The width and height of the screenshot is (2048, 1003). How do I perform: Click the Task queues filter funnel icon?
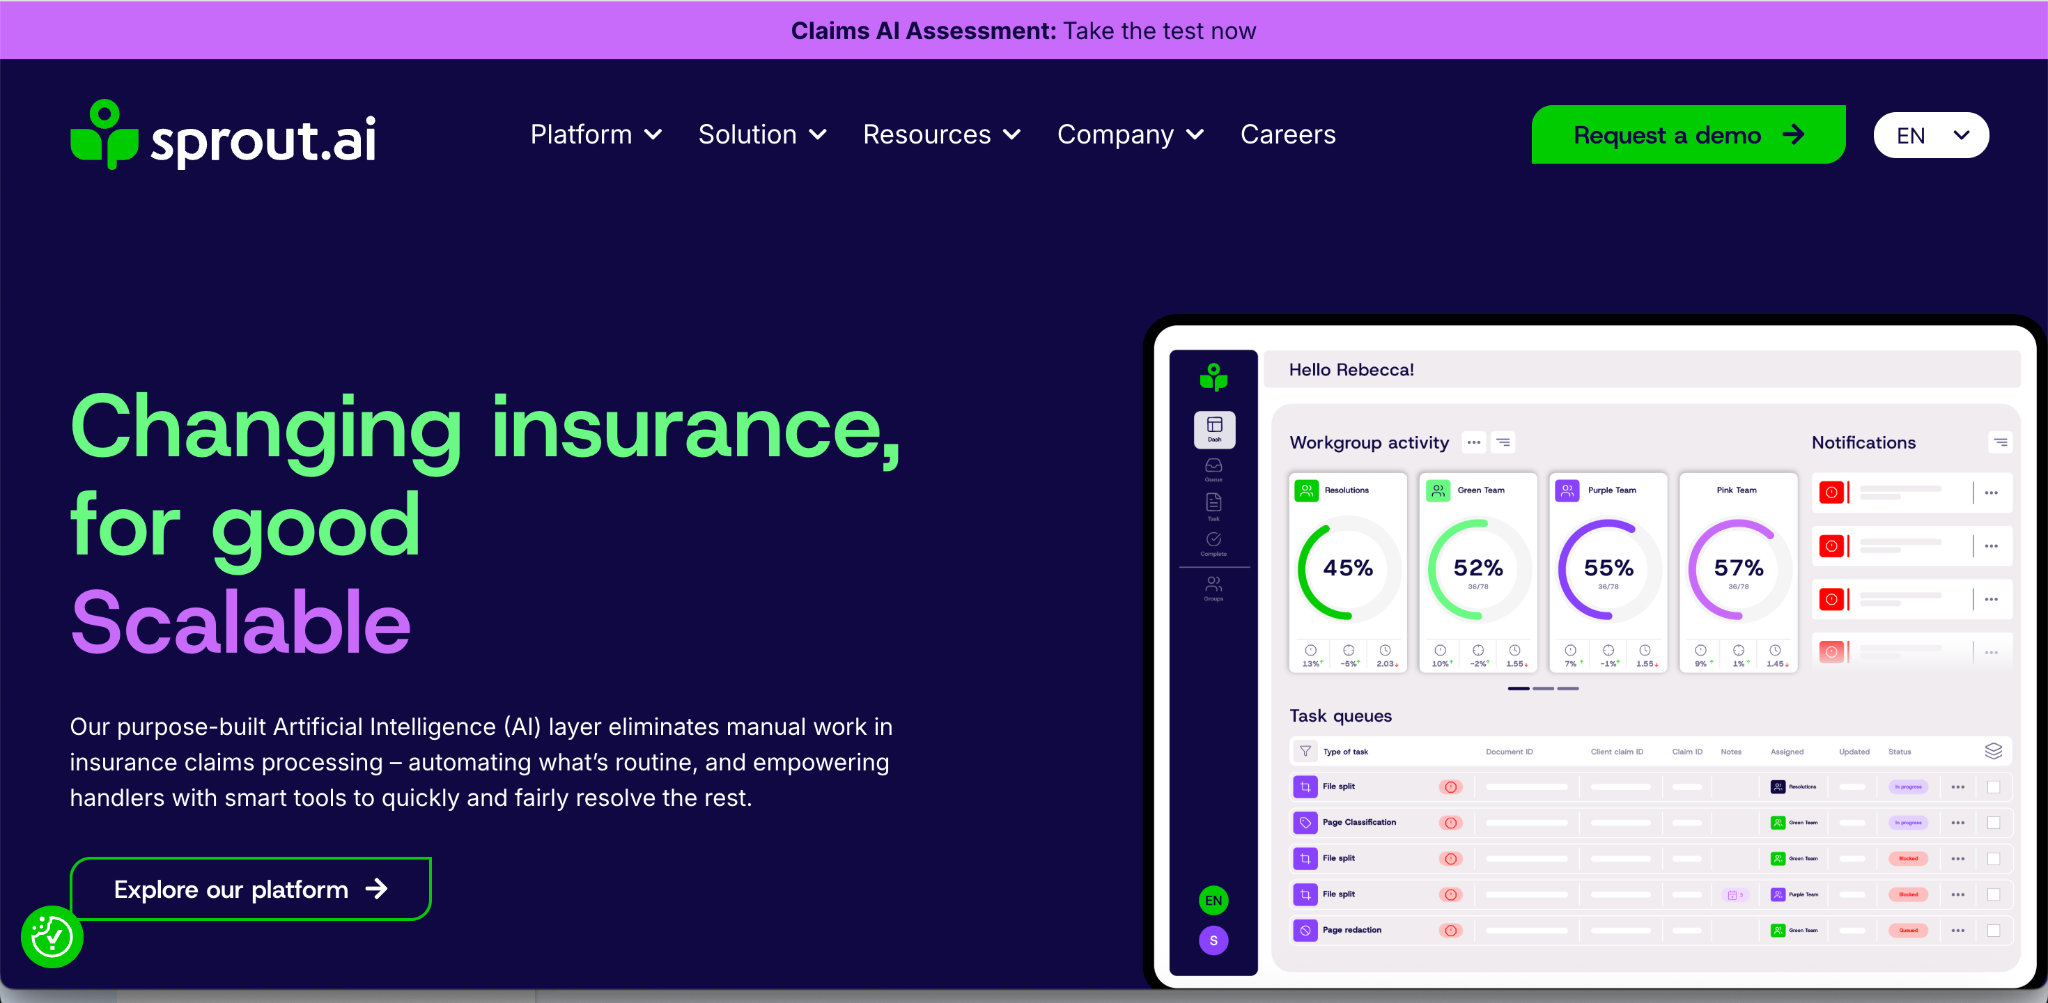coord(1305,751)
